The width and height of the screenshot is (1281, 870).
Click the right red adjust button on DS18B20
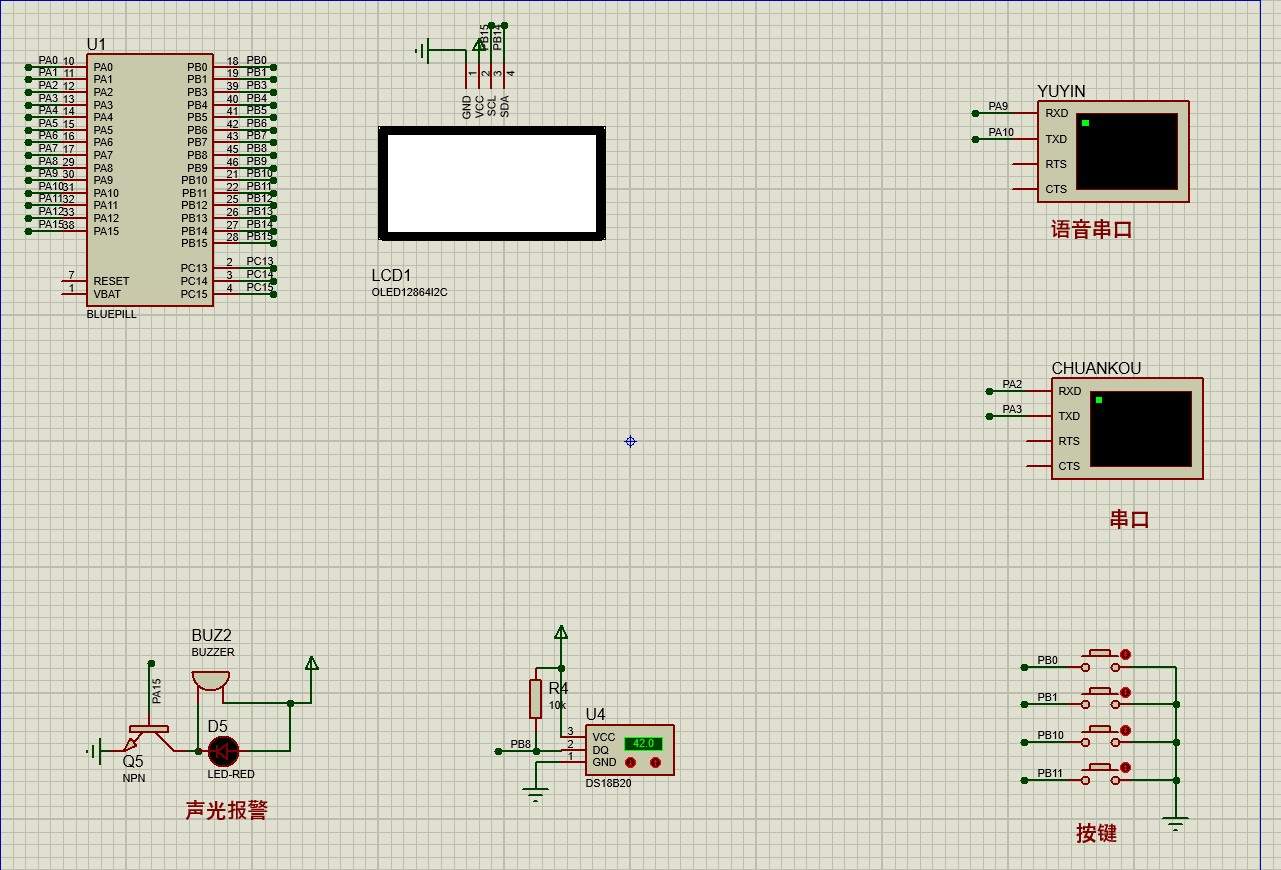coord(655,762)
